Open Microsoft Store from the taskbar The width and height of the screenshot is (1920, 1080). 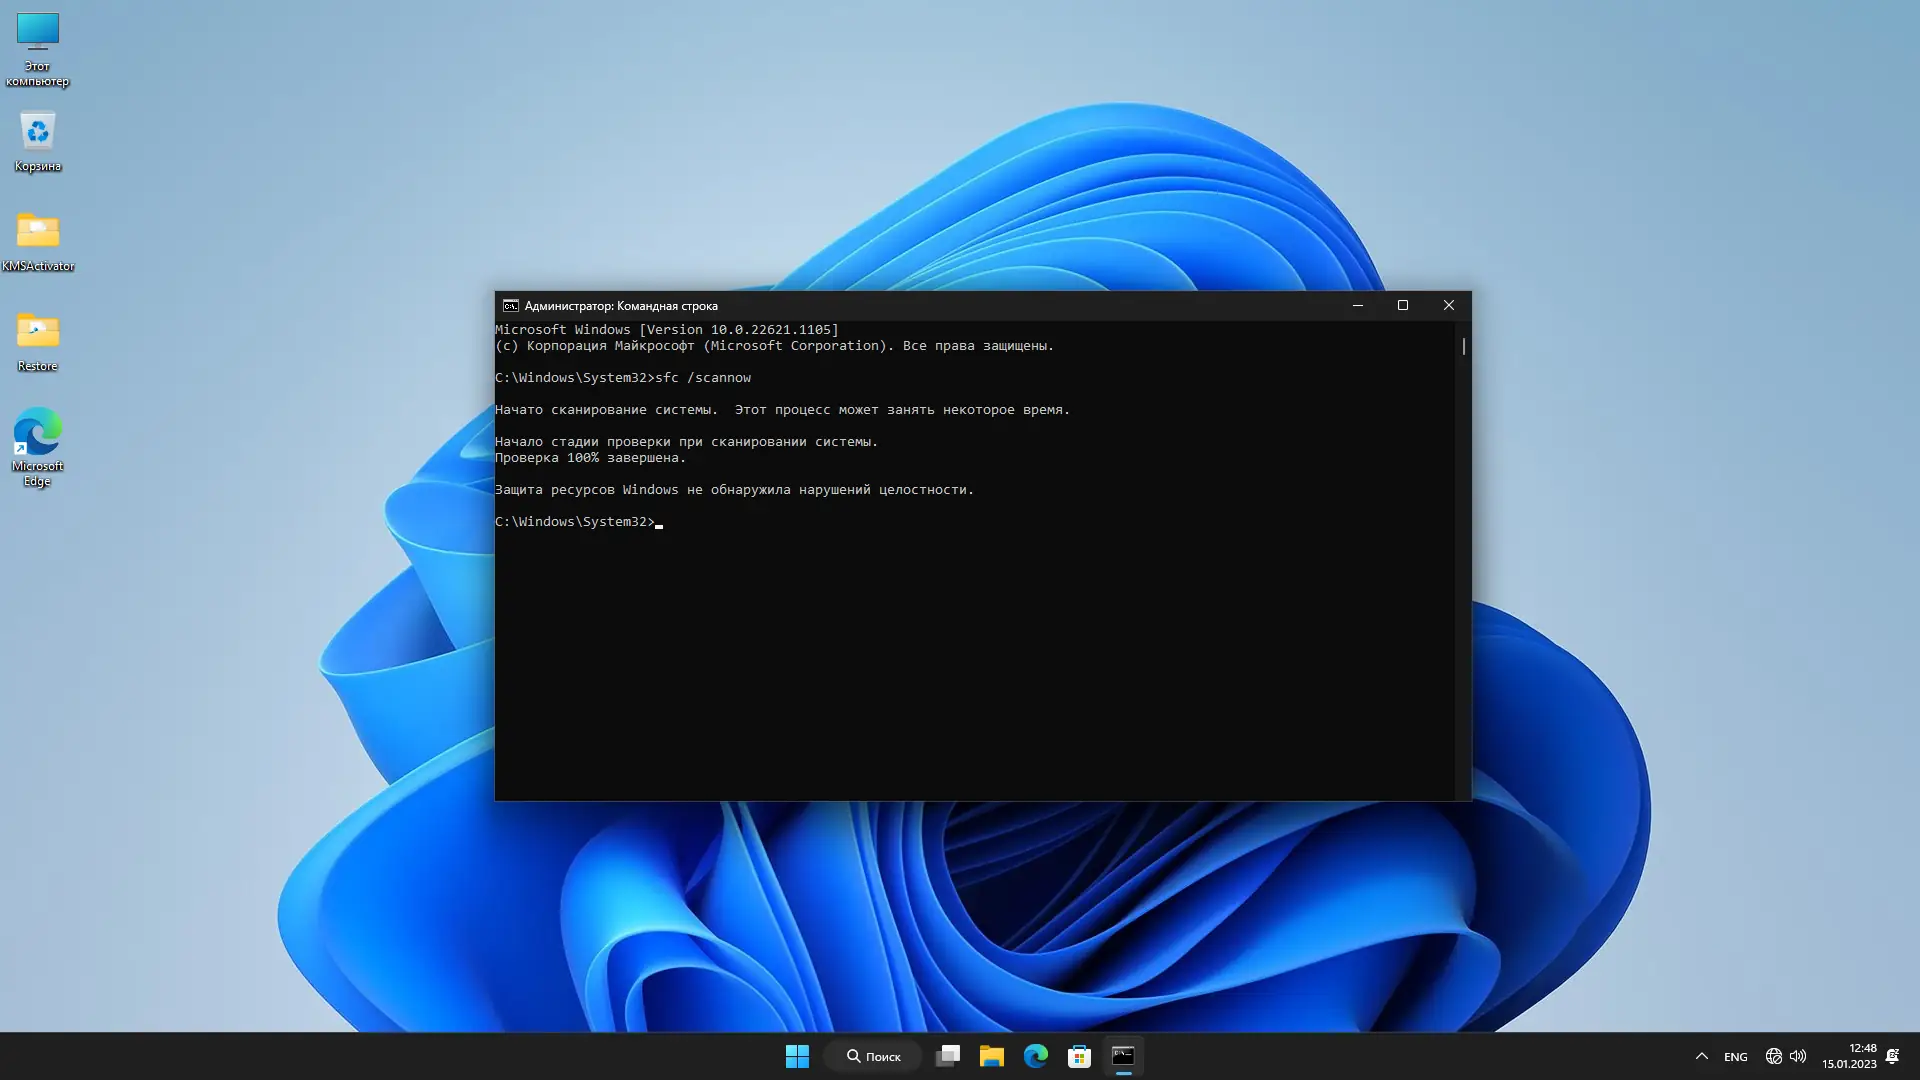pos(1079,1056)
